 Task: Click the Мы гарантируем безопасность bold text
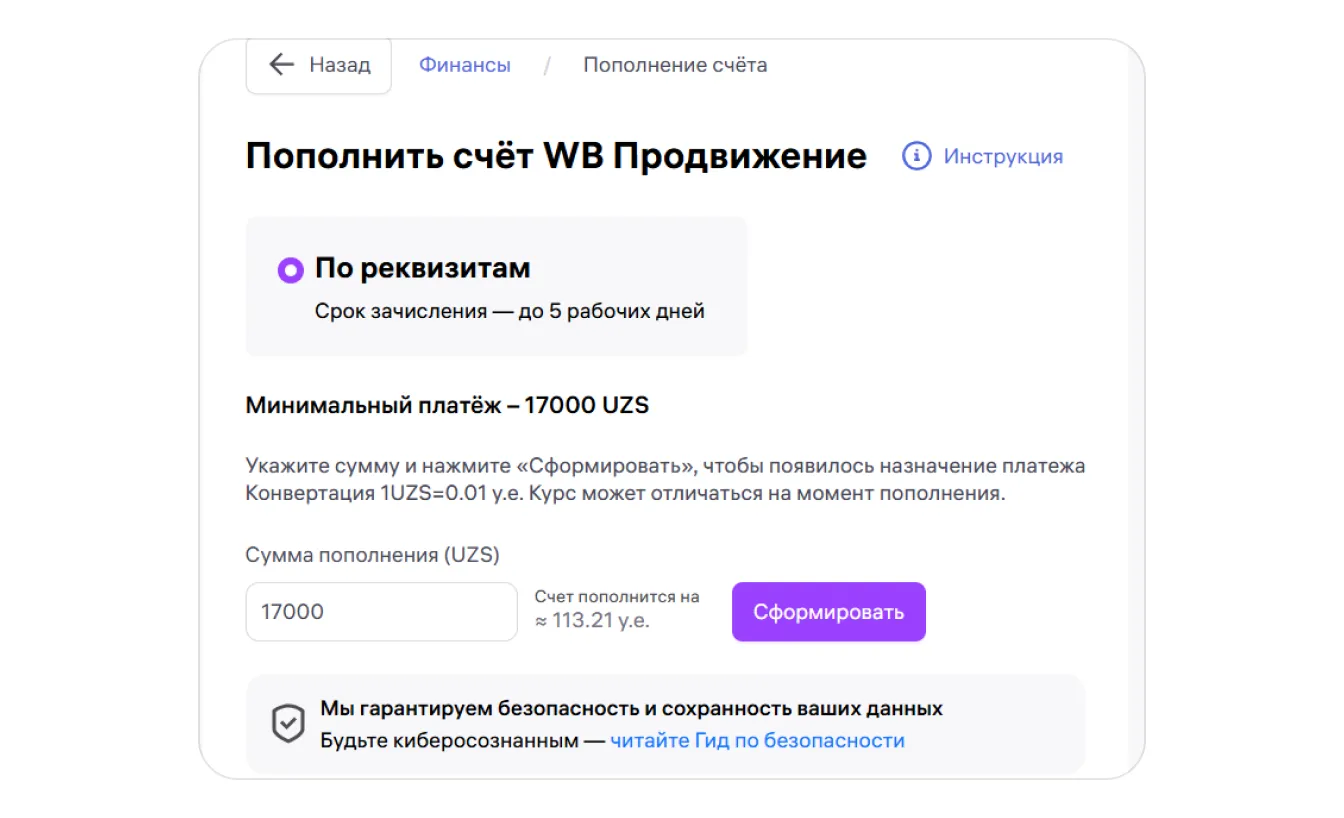click(x=631, y=708)
